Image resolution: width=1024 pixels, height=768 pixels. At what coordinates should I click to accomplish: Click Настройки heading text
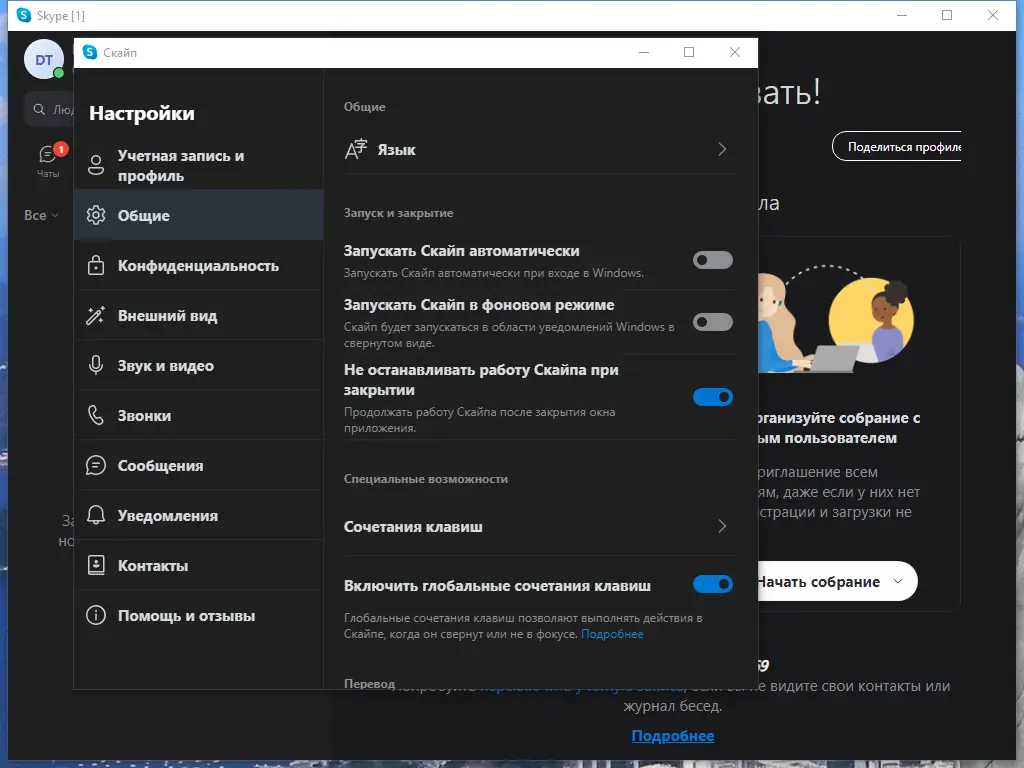pos(142,113)
